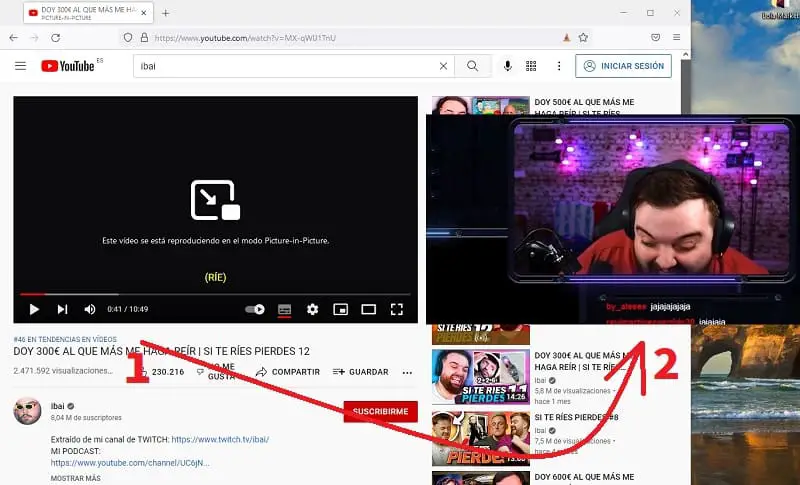
Task: Seek on the video progress bar
Action: click(x=215, y=294)
